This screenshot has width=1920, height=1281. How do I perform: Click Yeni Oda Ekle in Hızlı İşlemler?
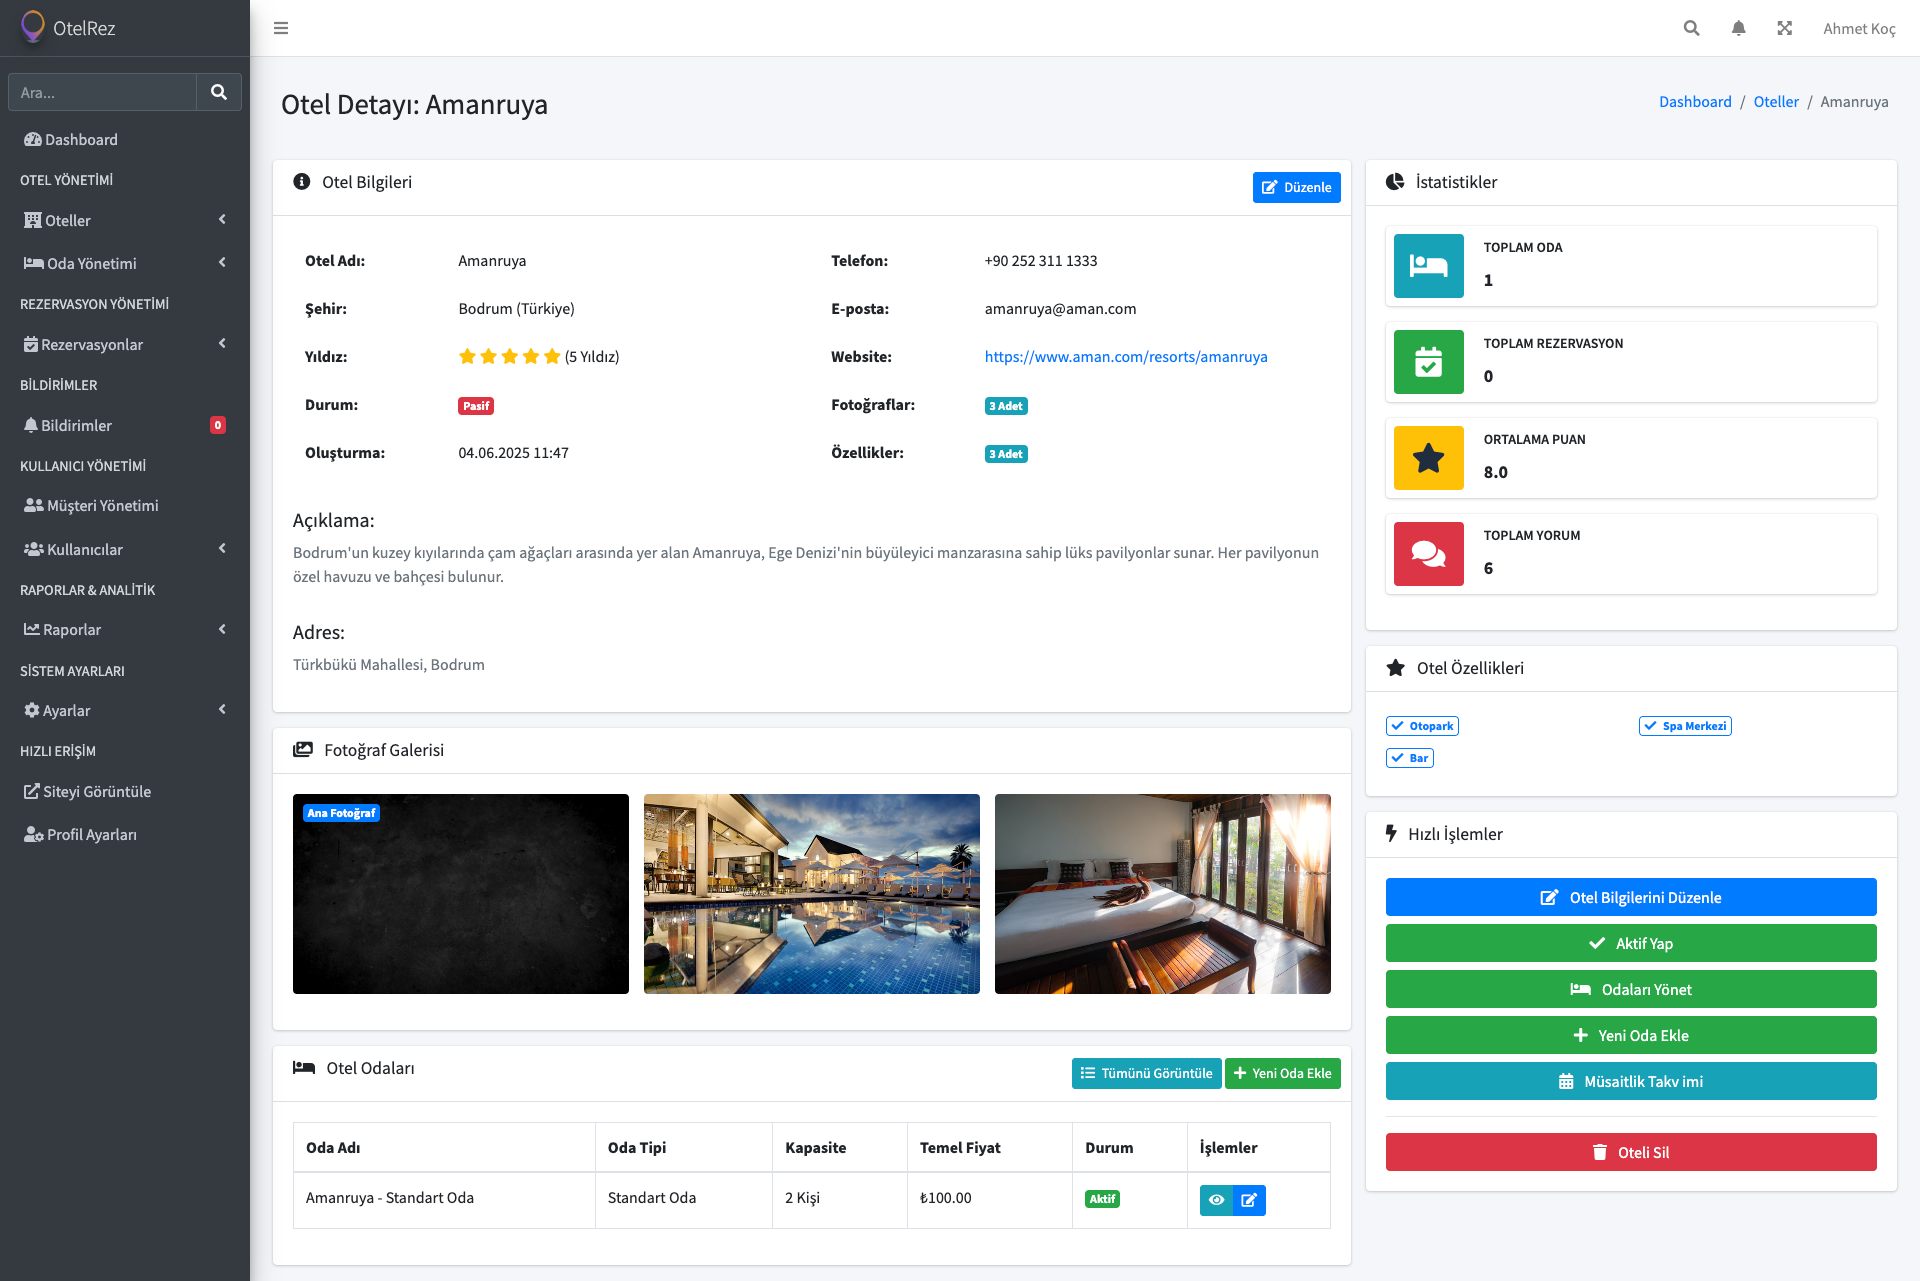(1631, 1035)
